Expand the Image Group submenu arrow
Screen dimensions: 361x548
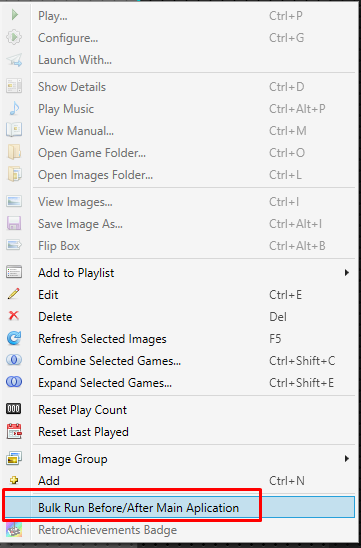346,459
